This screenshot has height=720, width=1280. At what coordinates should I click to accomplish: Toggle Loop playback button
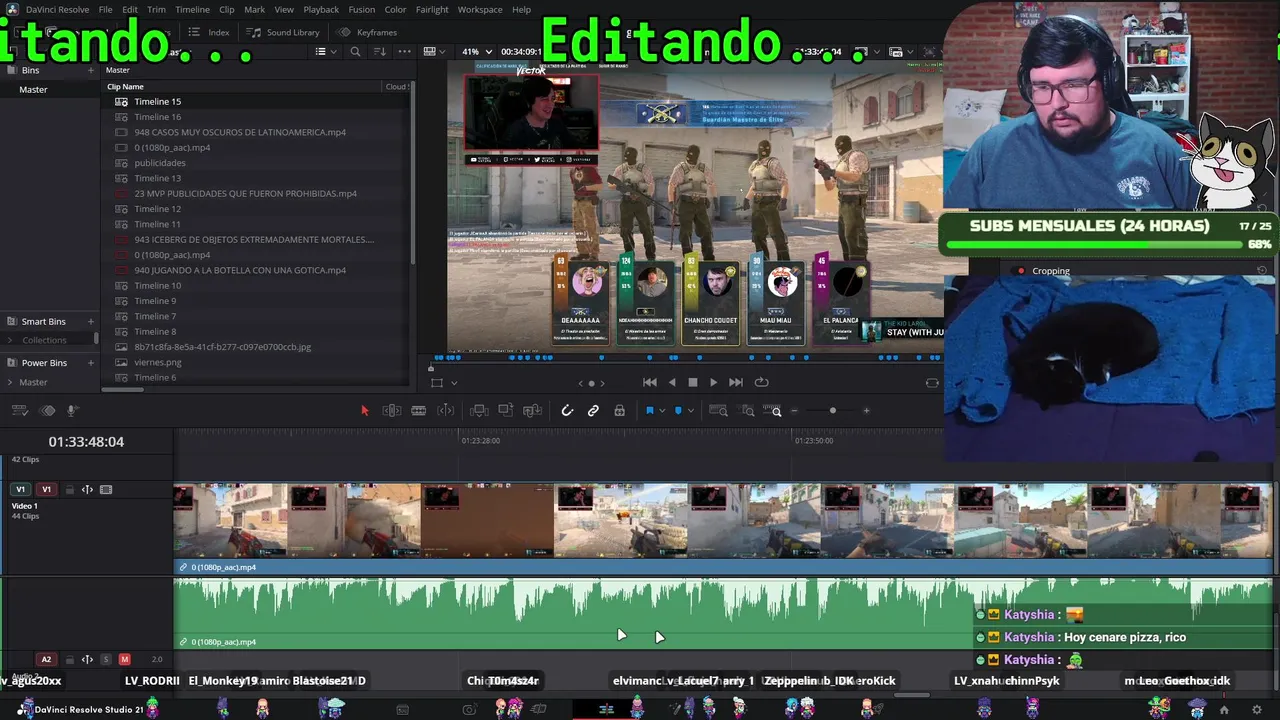(761, 382)
